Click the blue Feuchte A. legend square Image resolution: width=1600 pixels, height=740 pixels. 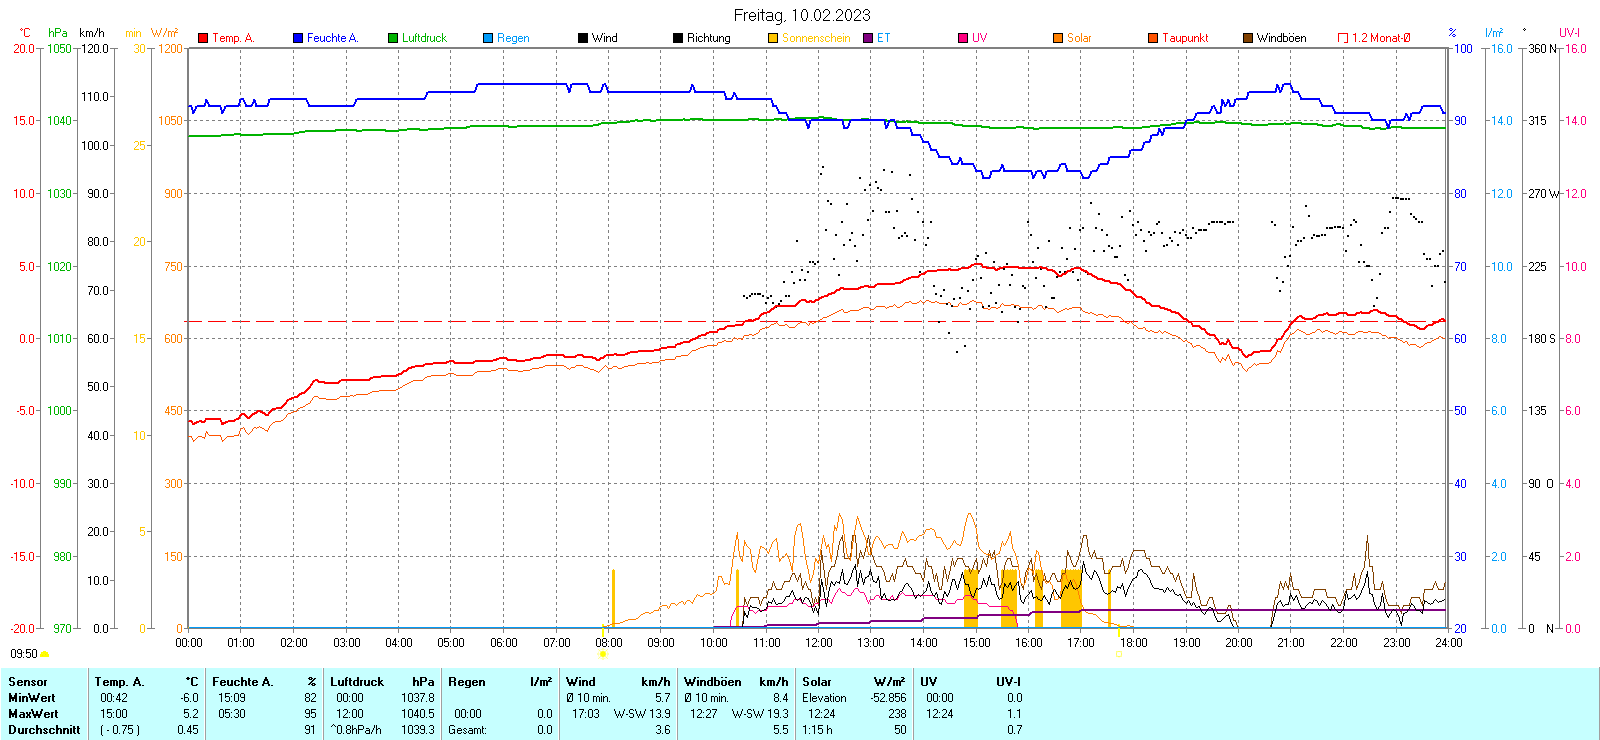click(298, 38)
